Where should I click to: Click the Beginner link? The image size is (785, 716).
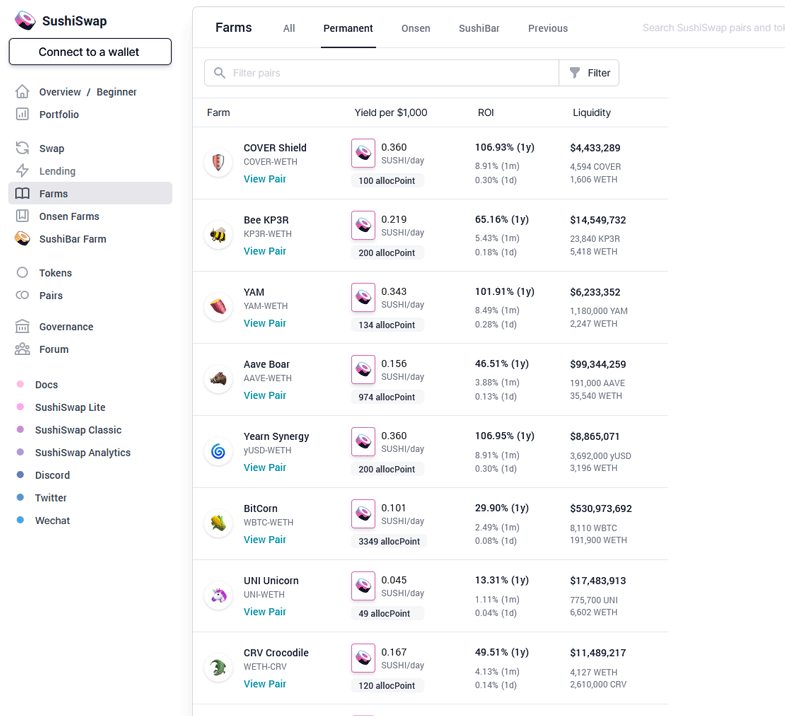116,92
